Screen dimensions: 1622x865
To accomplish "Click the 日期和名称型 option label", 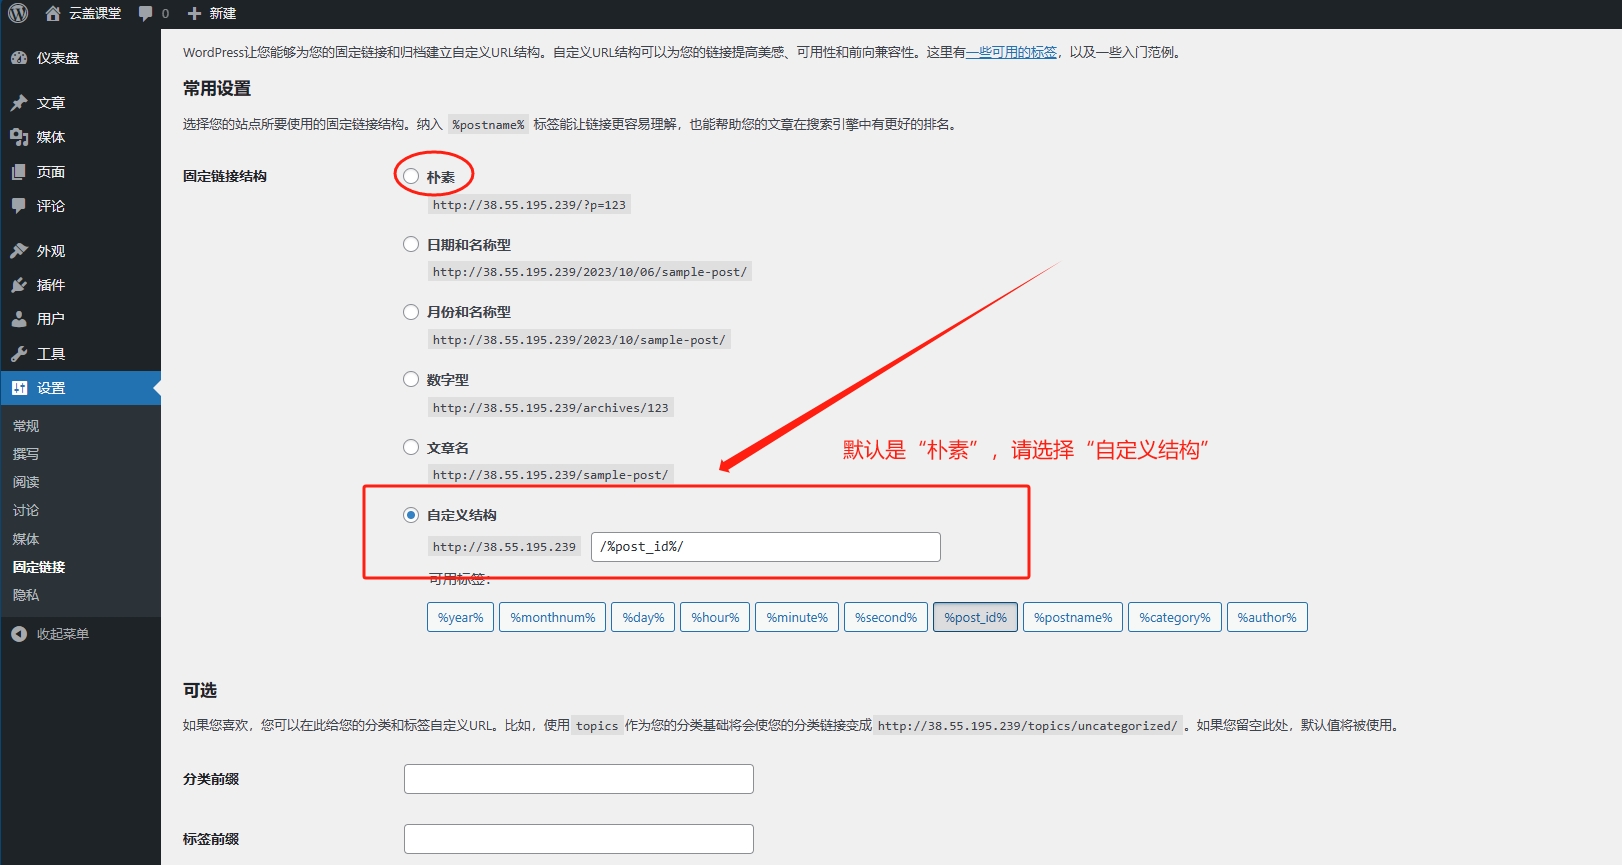I will coord(469,245).
